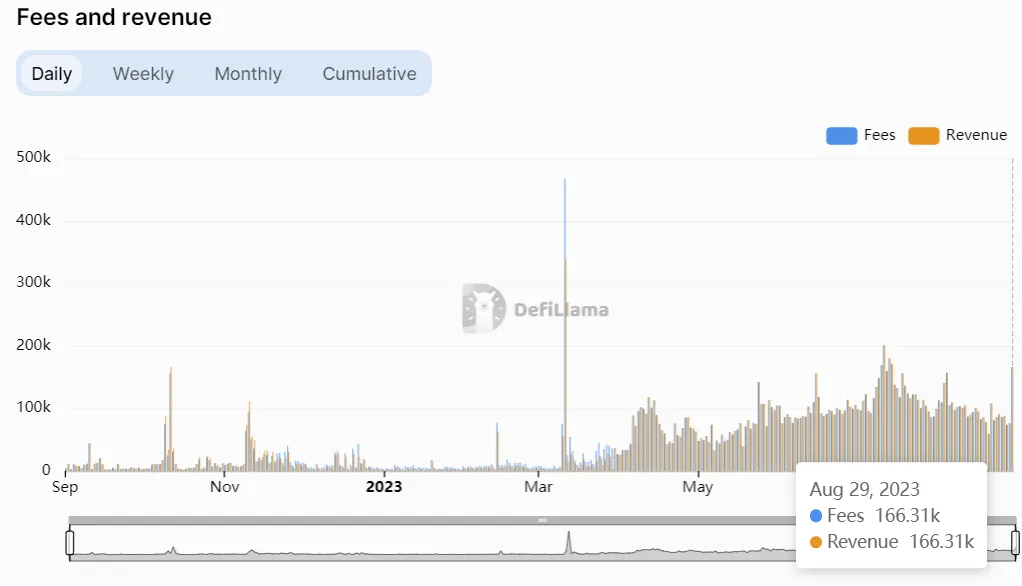
Task: Click the 400k axis label
Action: [x=33, y=220]
